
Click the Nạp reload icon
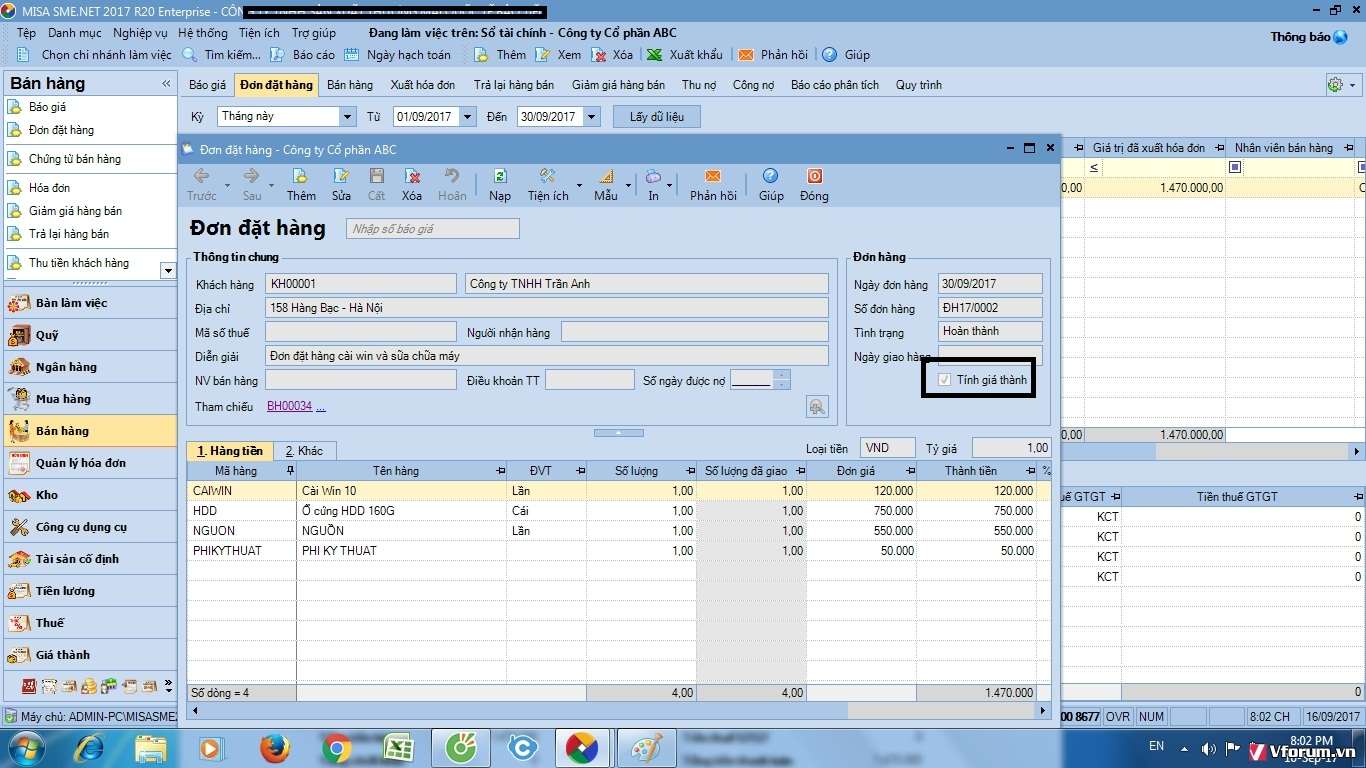[500, 178]
